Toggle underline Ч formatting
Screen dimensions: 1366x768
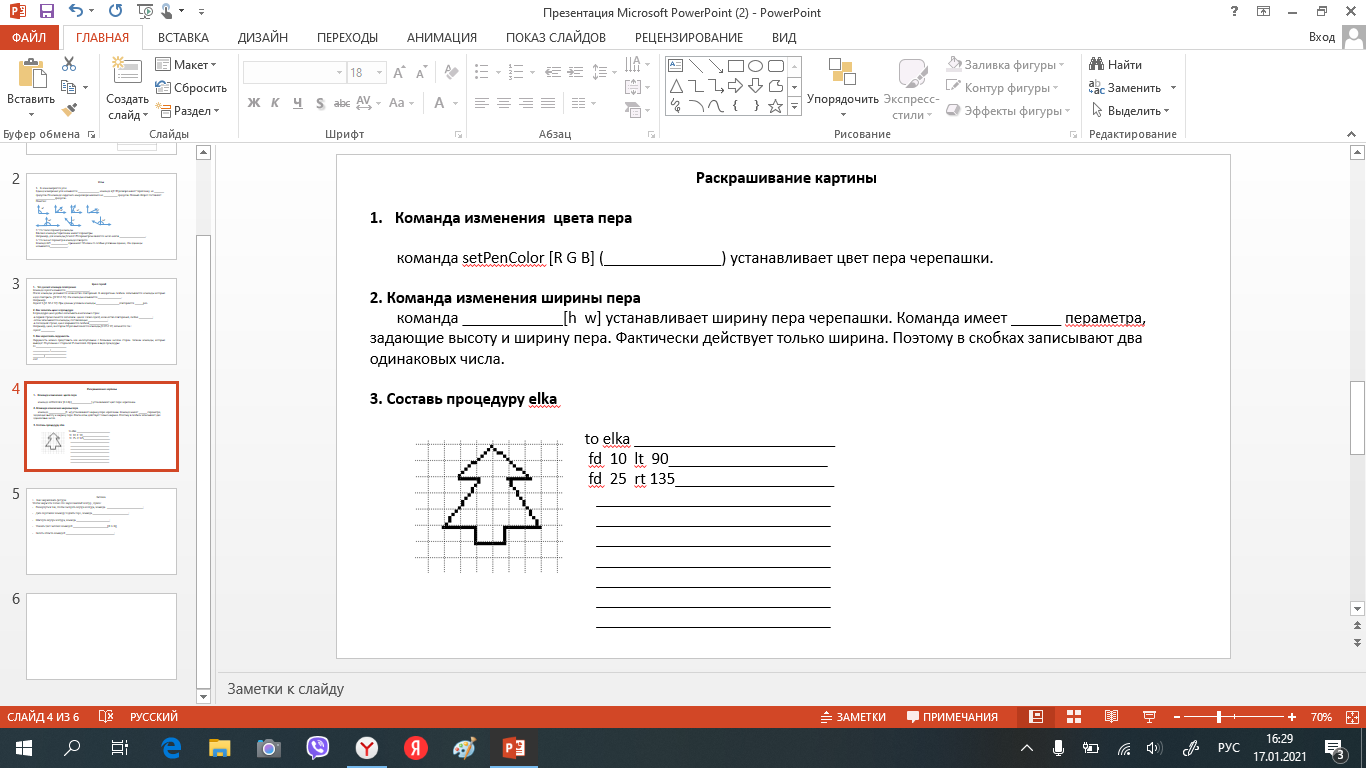[297, 103]
